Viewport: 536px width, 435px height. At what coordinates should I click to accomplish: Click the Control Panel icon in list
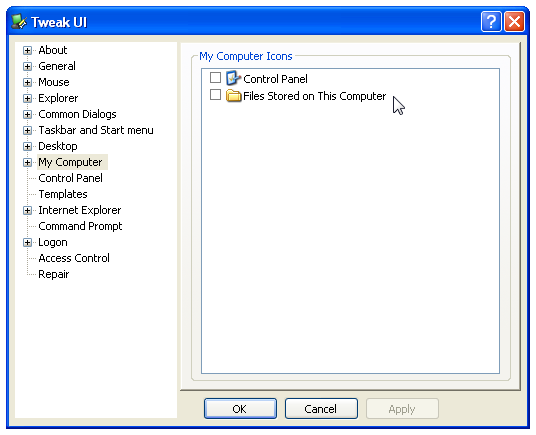click(x=233, y=78)
